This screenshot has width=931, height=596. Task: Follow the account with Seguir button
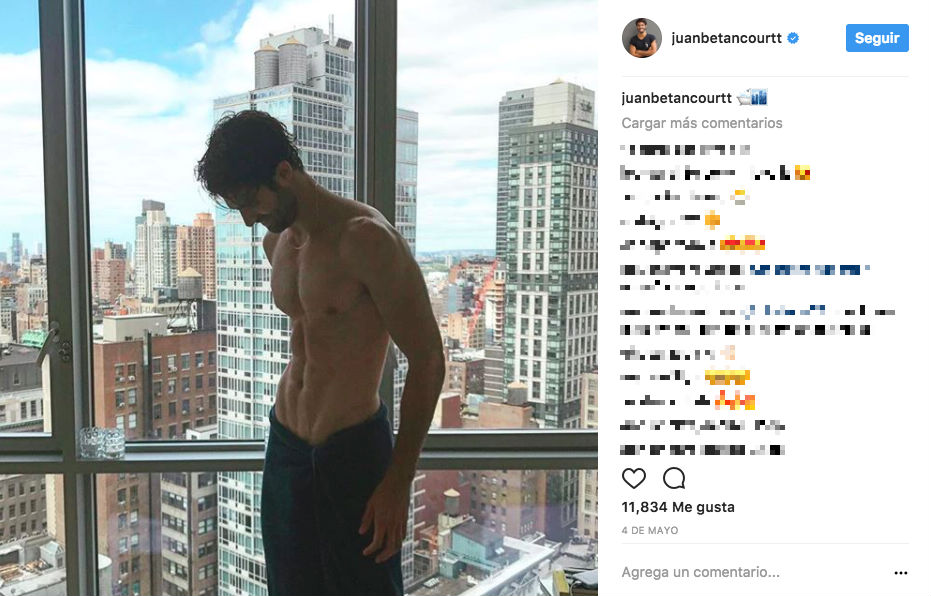click(876, 38)
